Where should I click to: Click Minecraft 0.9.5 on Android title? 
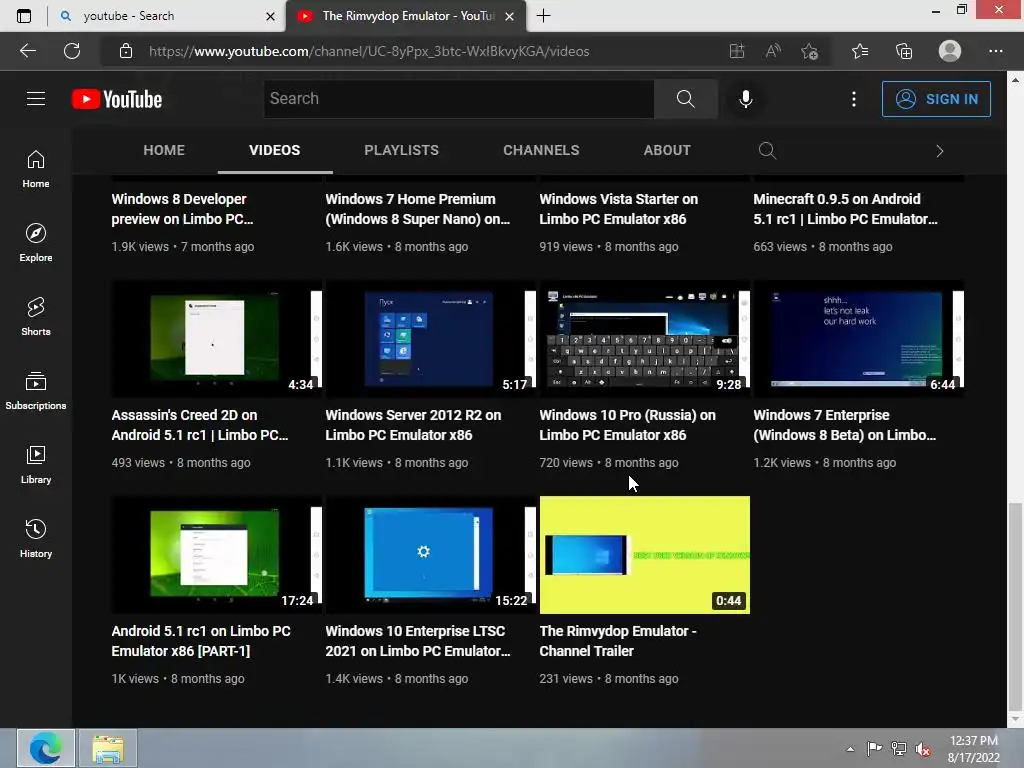[x=846, y=209]
